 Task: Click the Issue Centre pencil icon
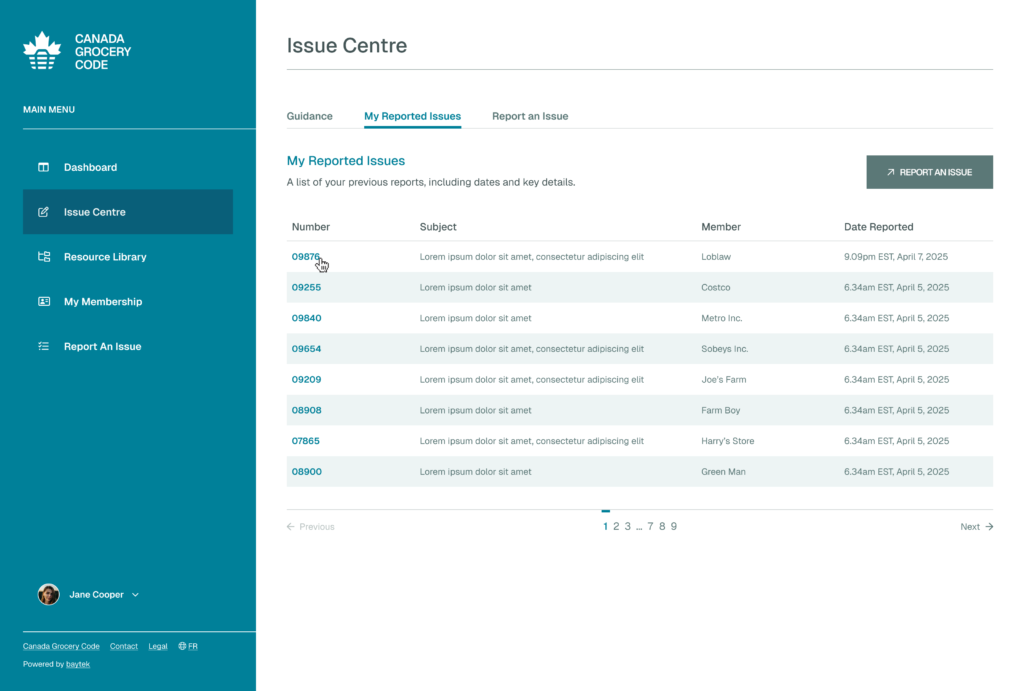pyautogui.click(x=44, y=212)
